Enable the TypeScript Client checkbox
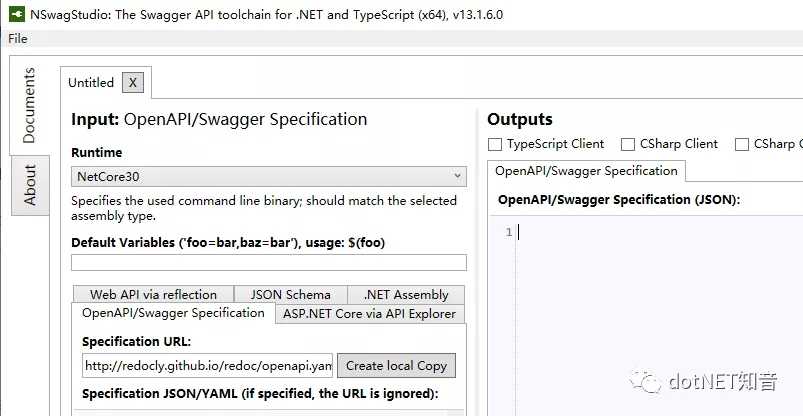The image size is (803, 416). (x=495, y=144)
